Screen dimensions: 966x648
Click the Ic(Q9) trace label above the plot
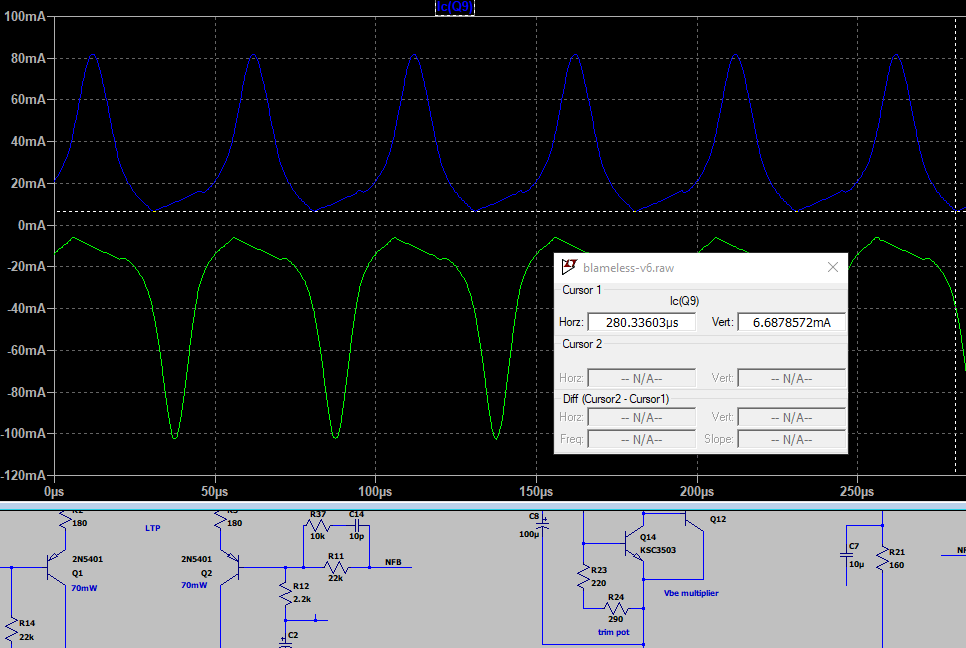coord(455,7)
